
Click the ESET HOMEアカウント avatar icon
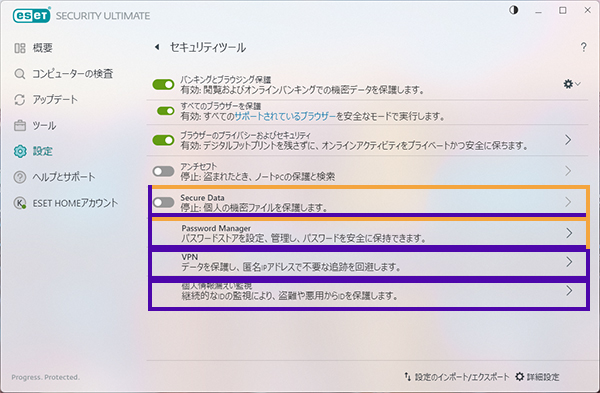20,203
